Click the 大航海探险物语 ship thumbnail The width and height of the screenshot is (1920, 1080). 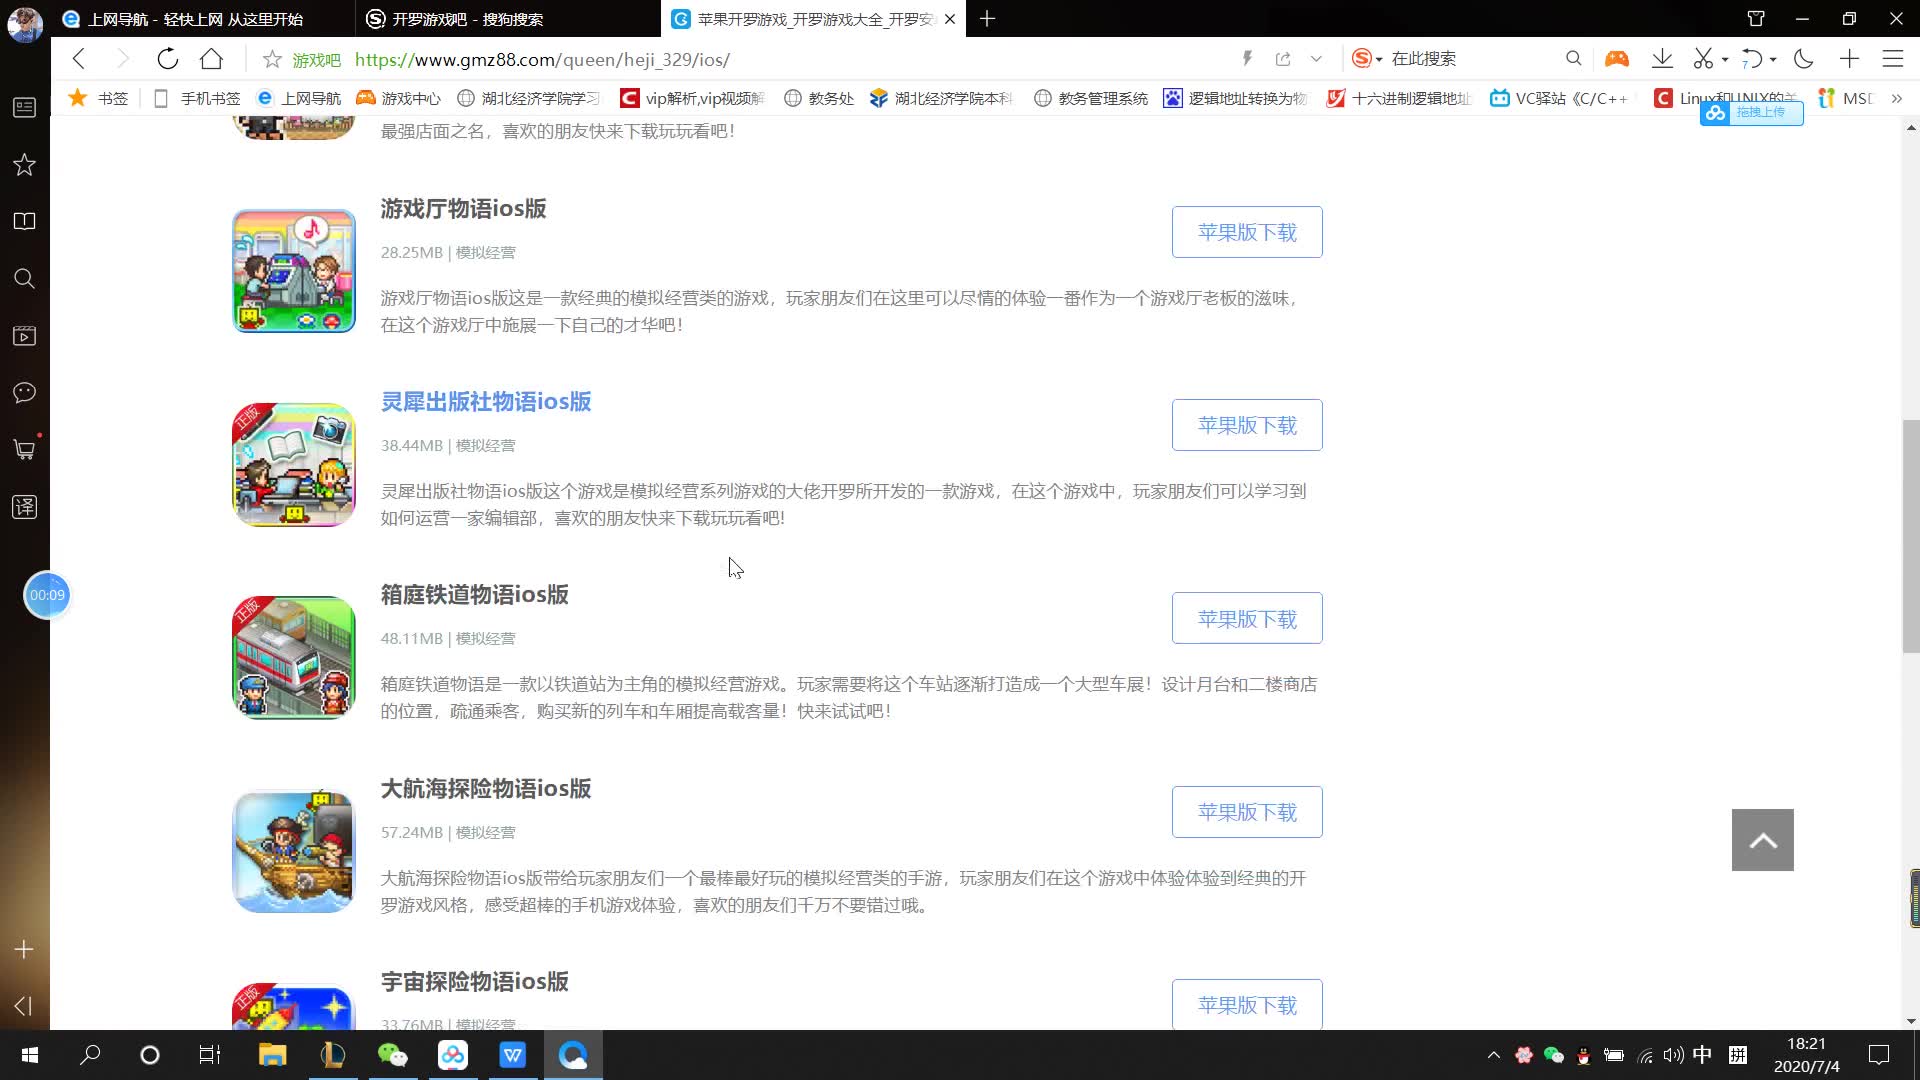[294, 851]
